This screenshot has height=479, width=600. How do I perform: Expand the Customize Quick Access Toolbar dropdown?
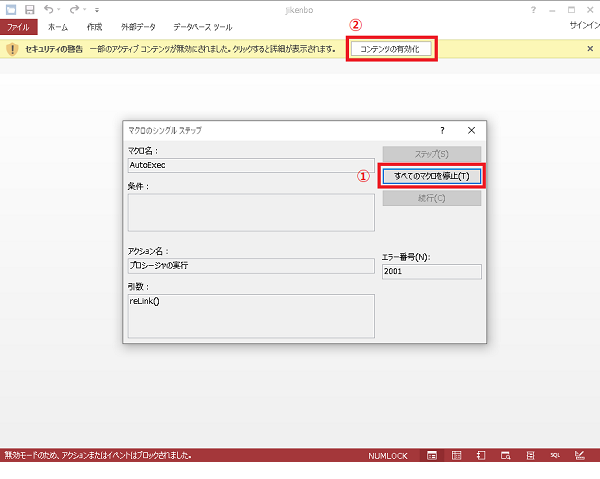97,9
